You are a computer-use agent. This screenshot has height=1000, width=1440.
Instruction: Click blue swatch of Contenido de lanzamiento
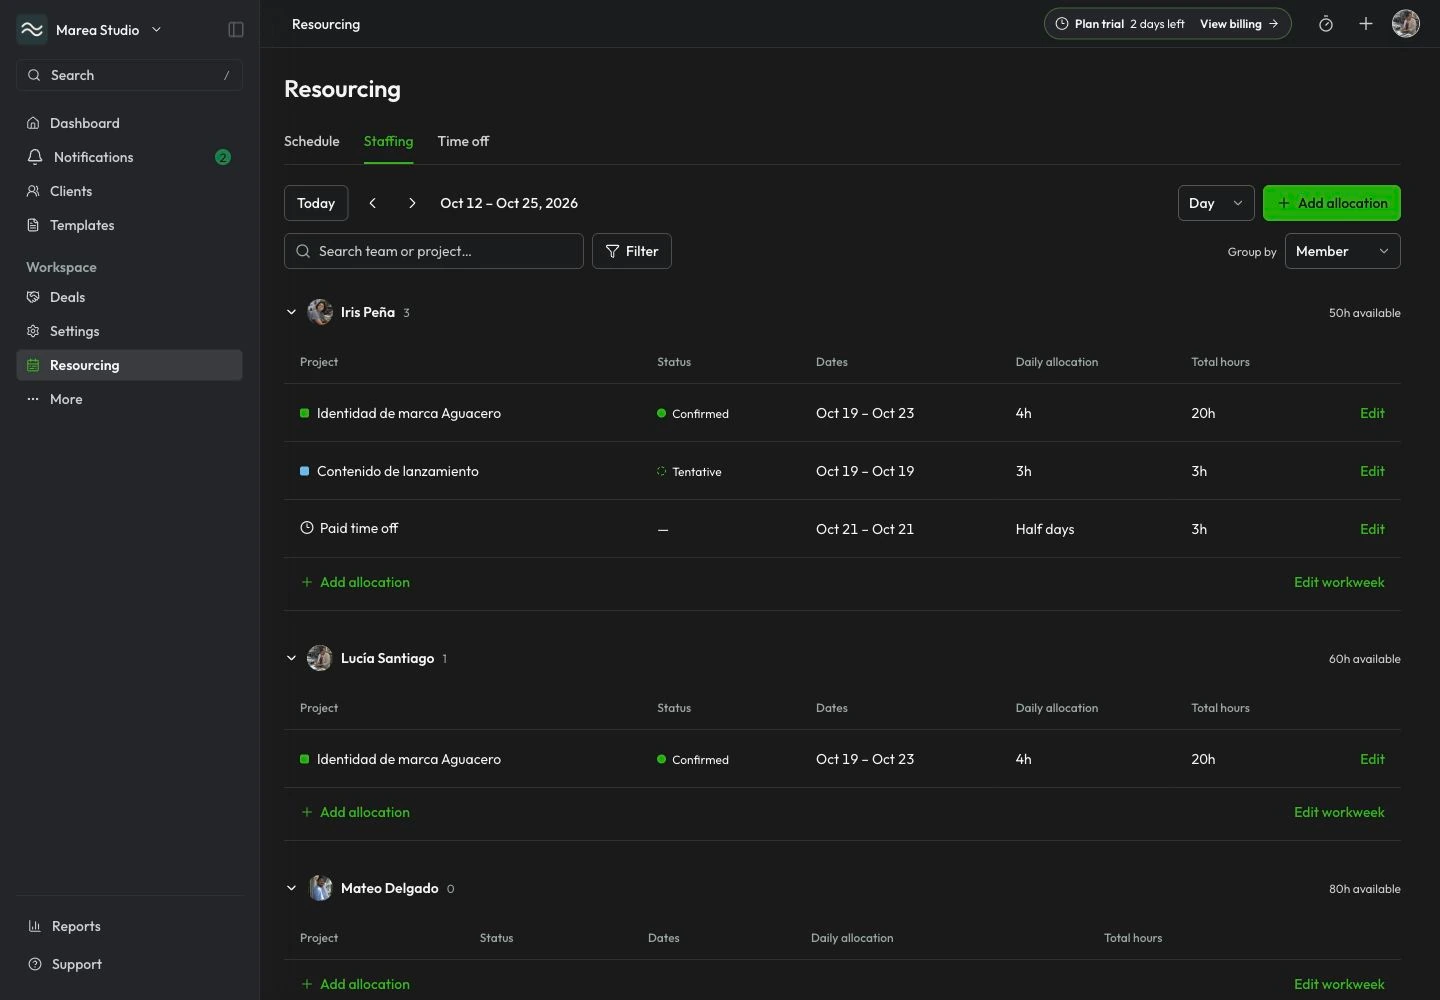pos(304,471)
